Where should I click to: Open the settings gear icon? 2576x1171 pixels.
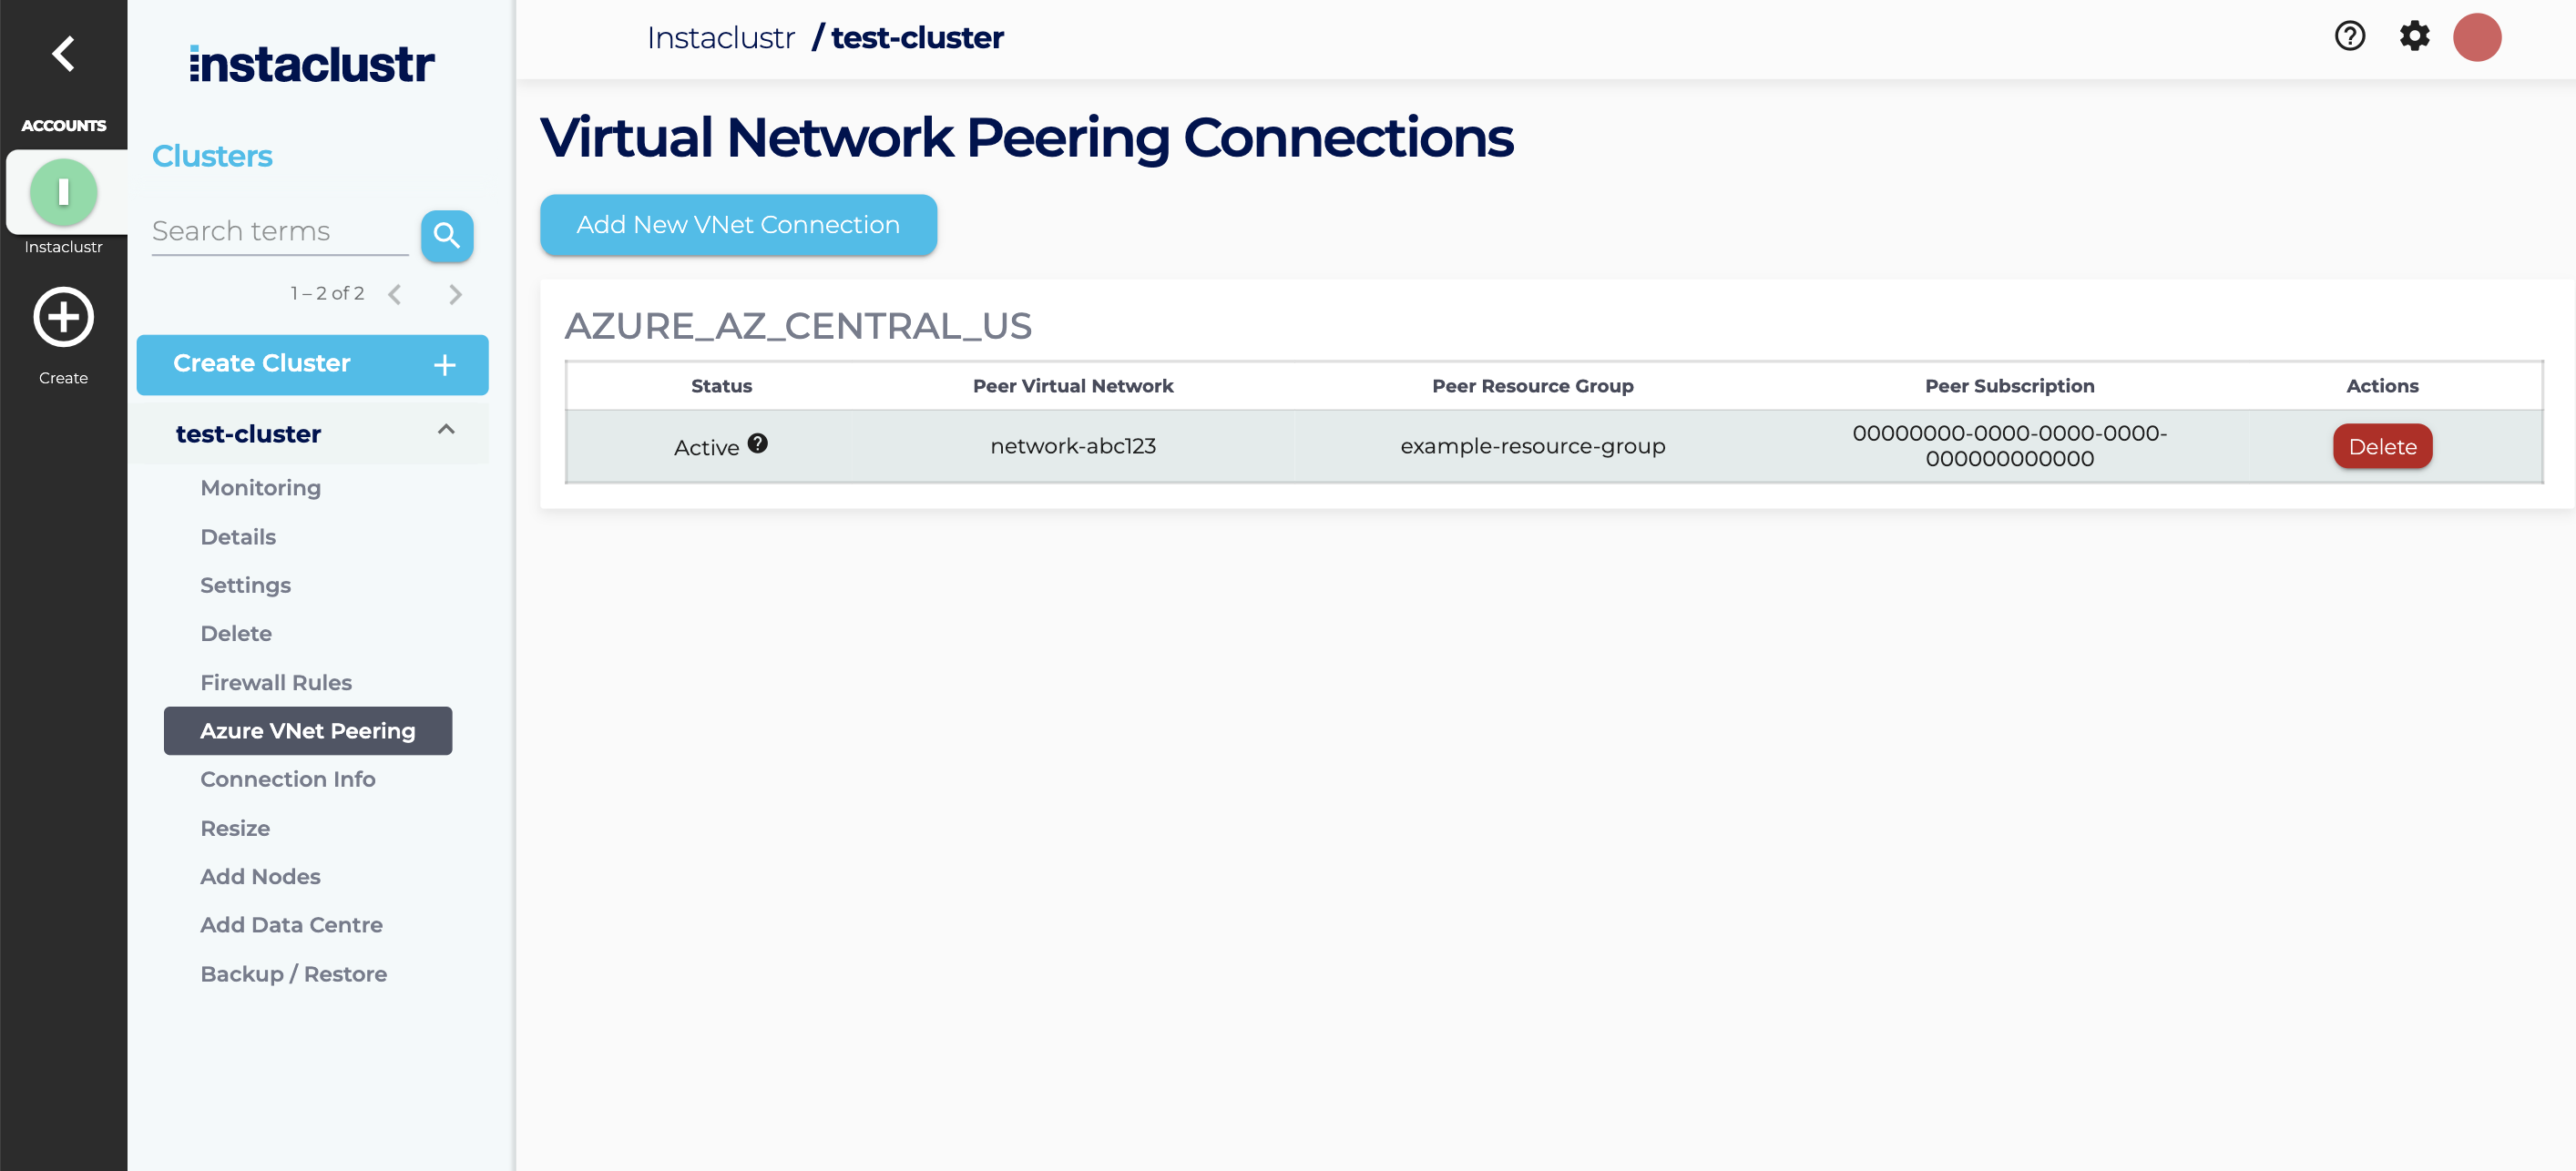click(2414, 37)
